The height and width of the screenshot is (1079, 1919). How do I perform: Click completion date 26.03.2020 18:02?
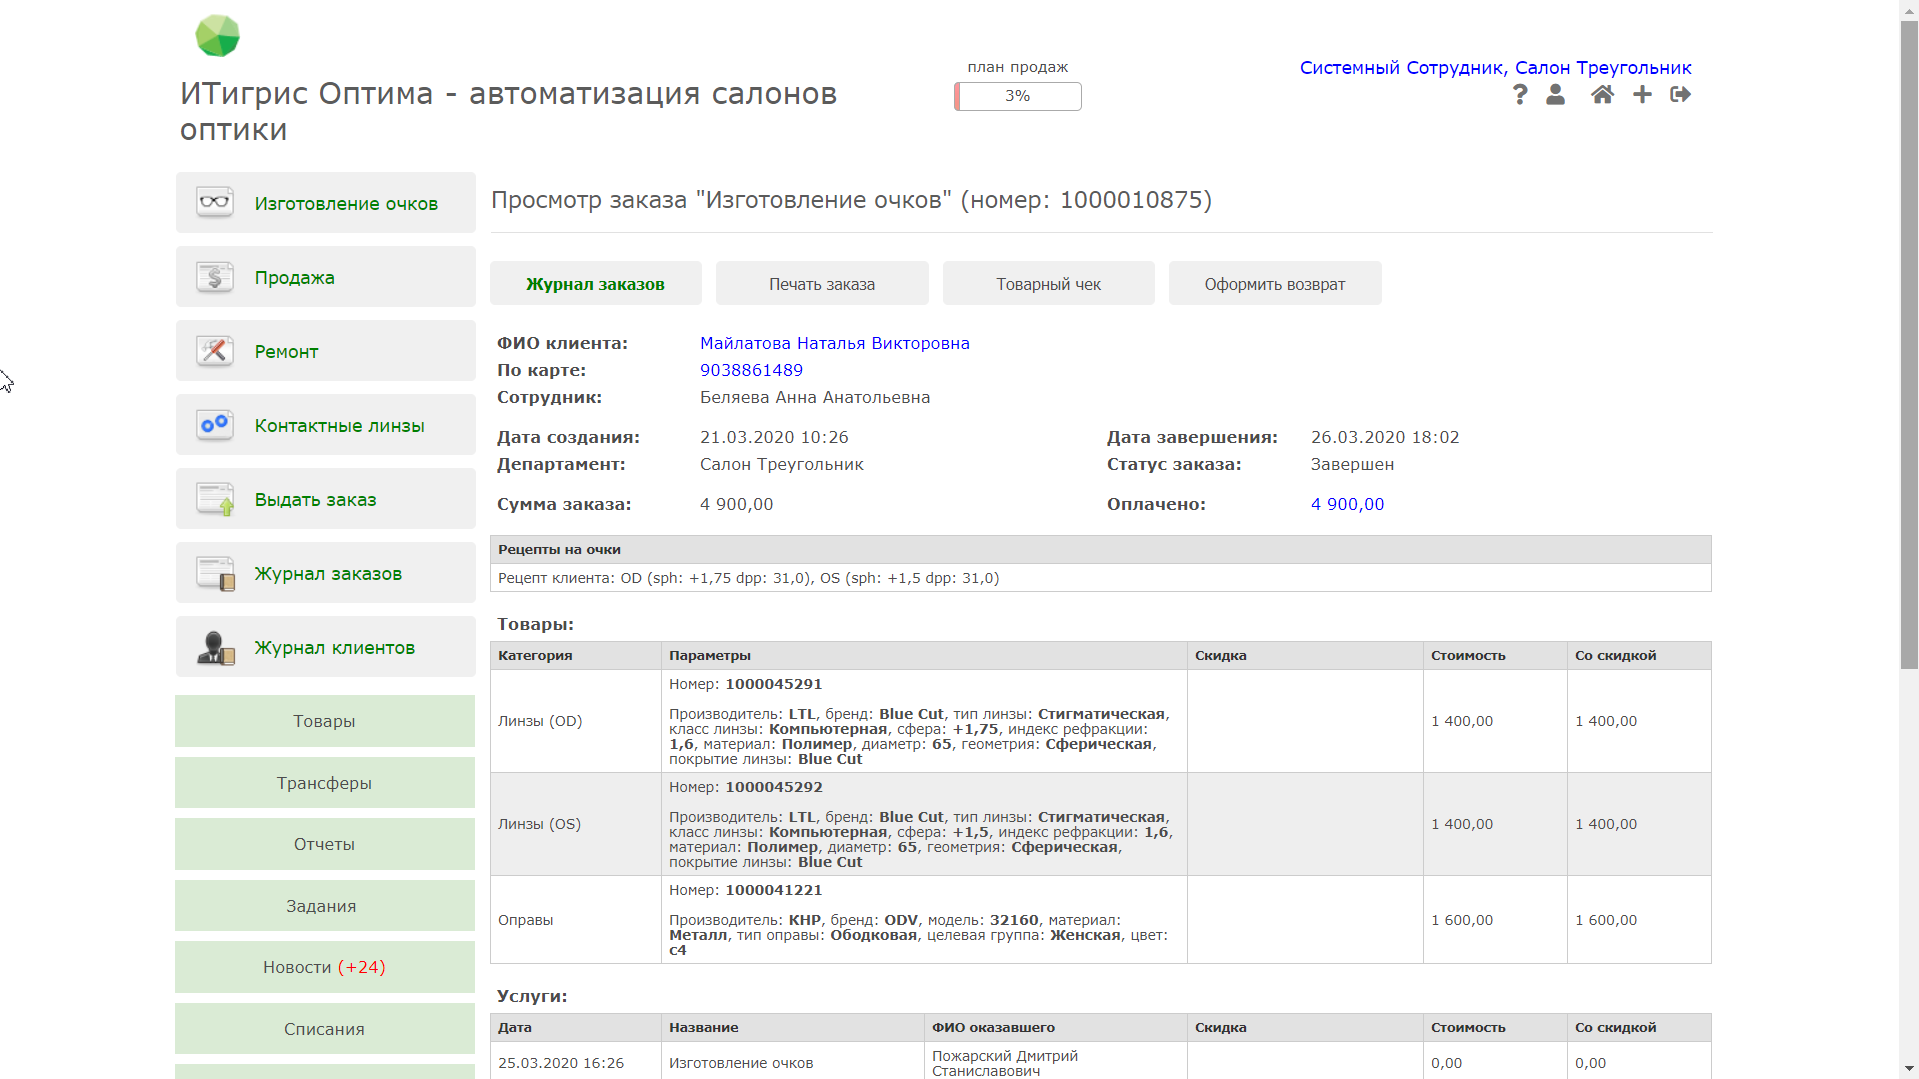coord(1385,437)
